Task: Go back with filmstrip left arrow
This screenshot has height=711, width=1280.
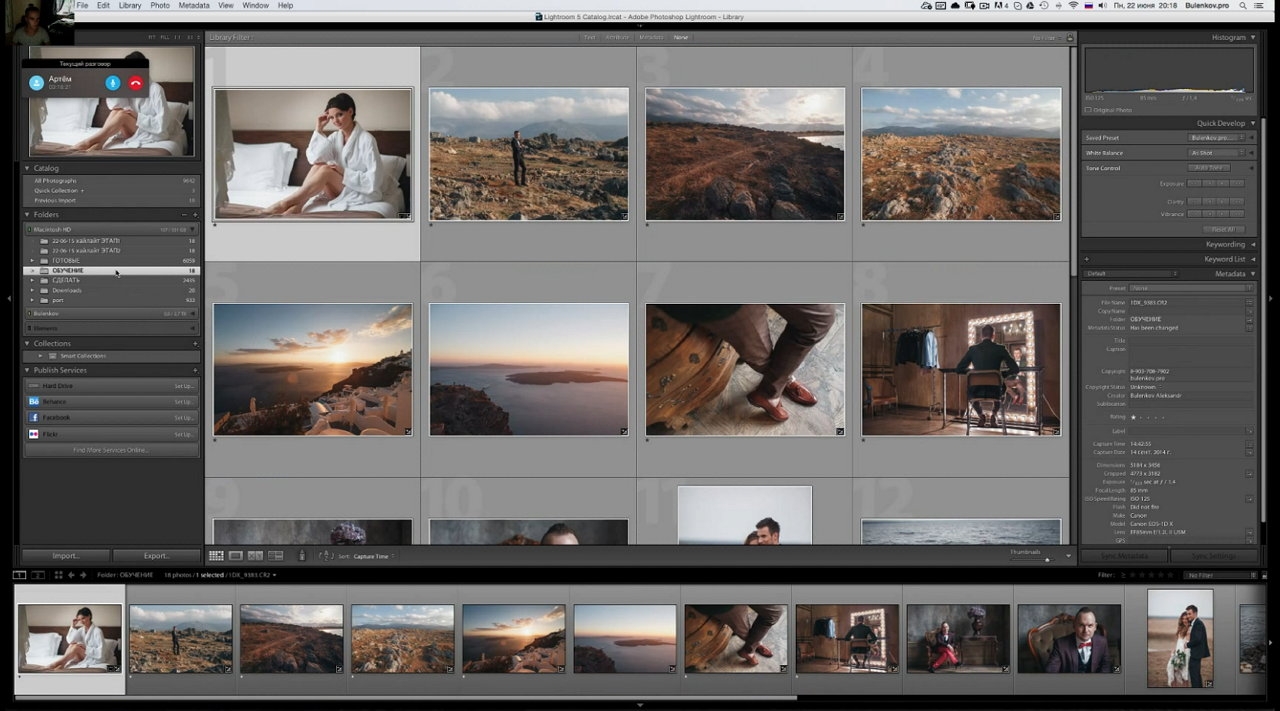Action: [71, 575]
